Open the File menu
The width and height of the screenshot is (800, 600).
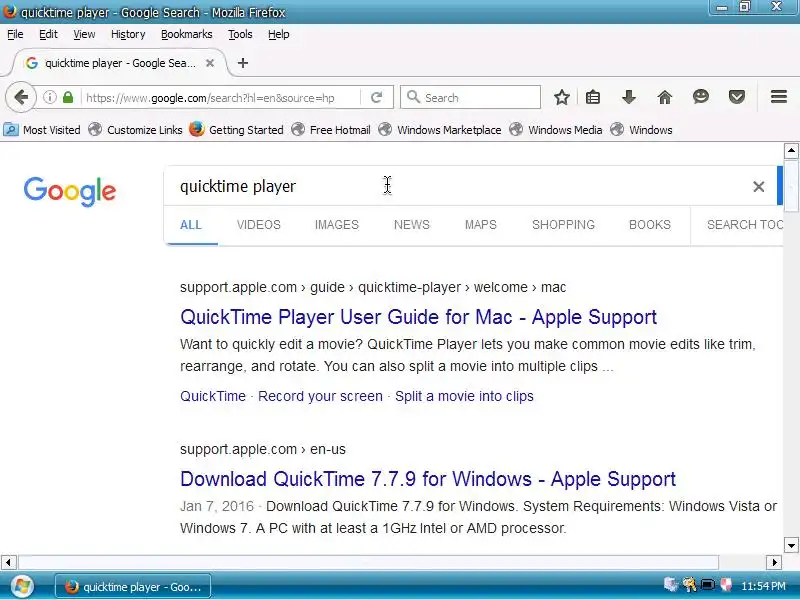coord(15,34)
